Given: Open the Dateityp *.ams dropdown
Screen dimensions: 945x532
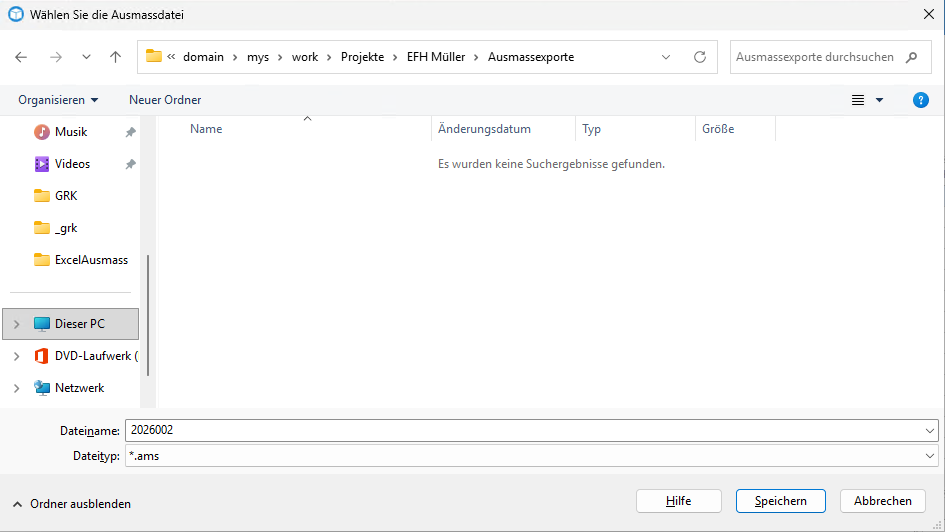Looking at the screenshot, I should tap(532, 456).
